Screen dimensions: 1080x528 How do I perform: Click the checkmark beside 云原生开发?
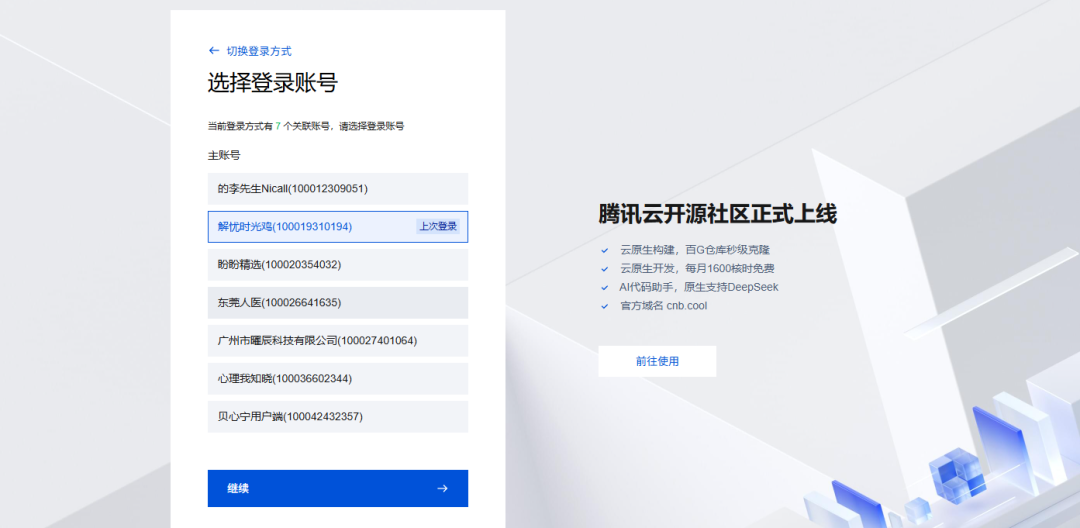coord(605,269)
